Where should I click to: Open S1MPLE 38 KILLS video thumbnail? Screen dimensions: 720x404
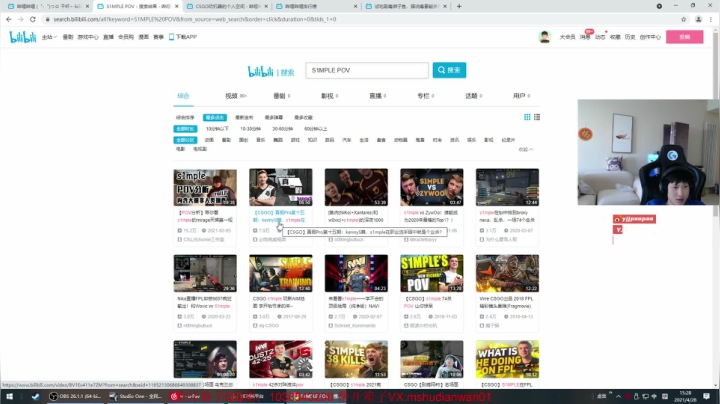[x=356, y=359]
